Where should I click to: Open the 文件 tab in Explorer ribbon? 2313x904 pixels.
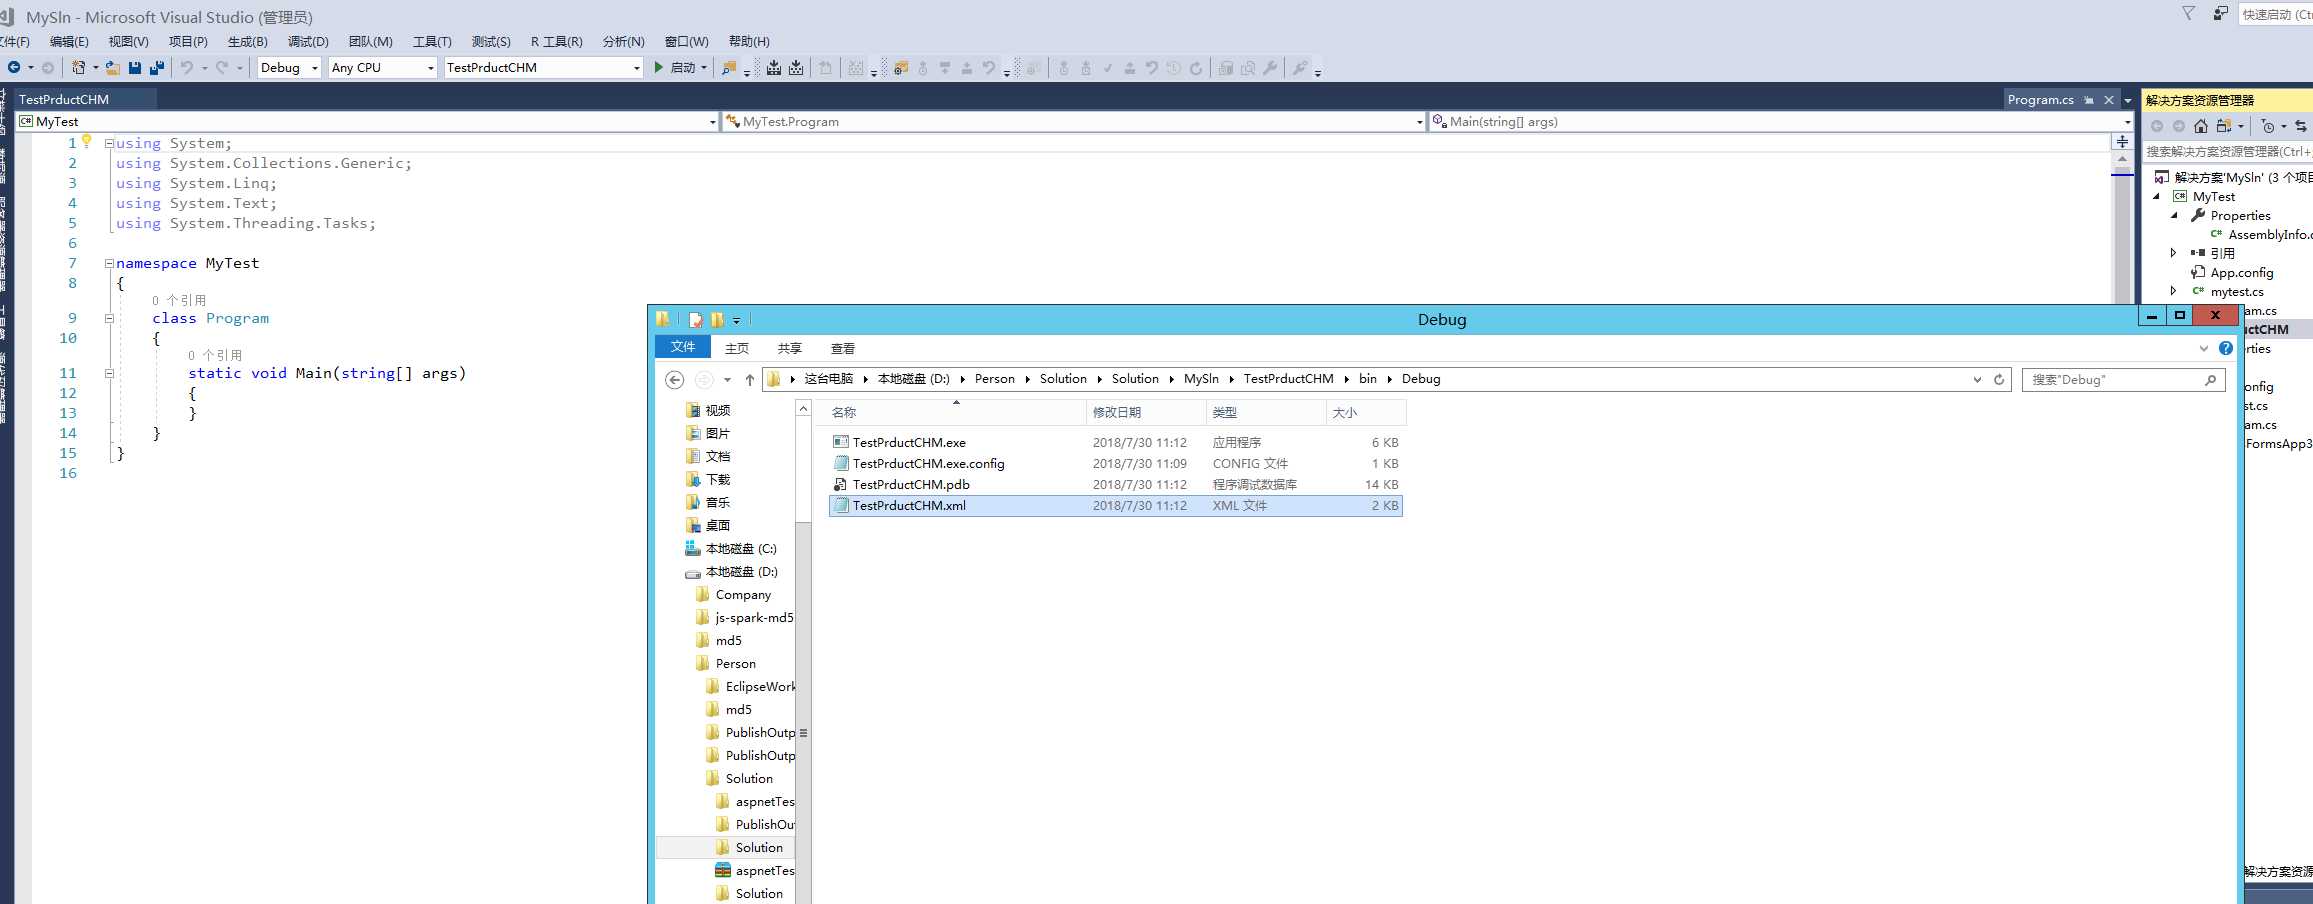tap(683, 347)
